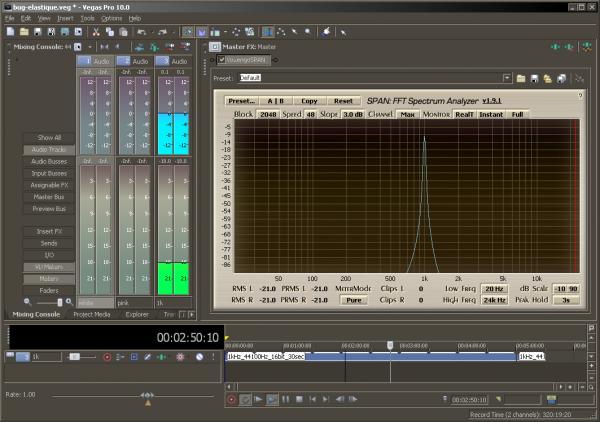Click the Insert Assignable FX icon in Mixing Console
600x422 pixels.
point(154,47)
